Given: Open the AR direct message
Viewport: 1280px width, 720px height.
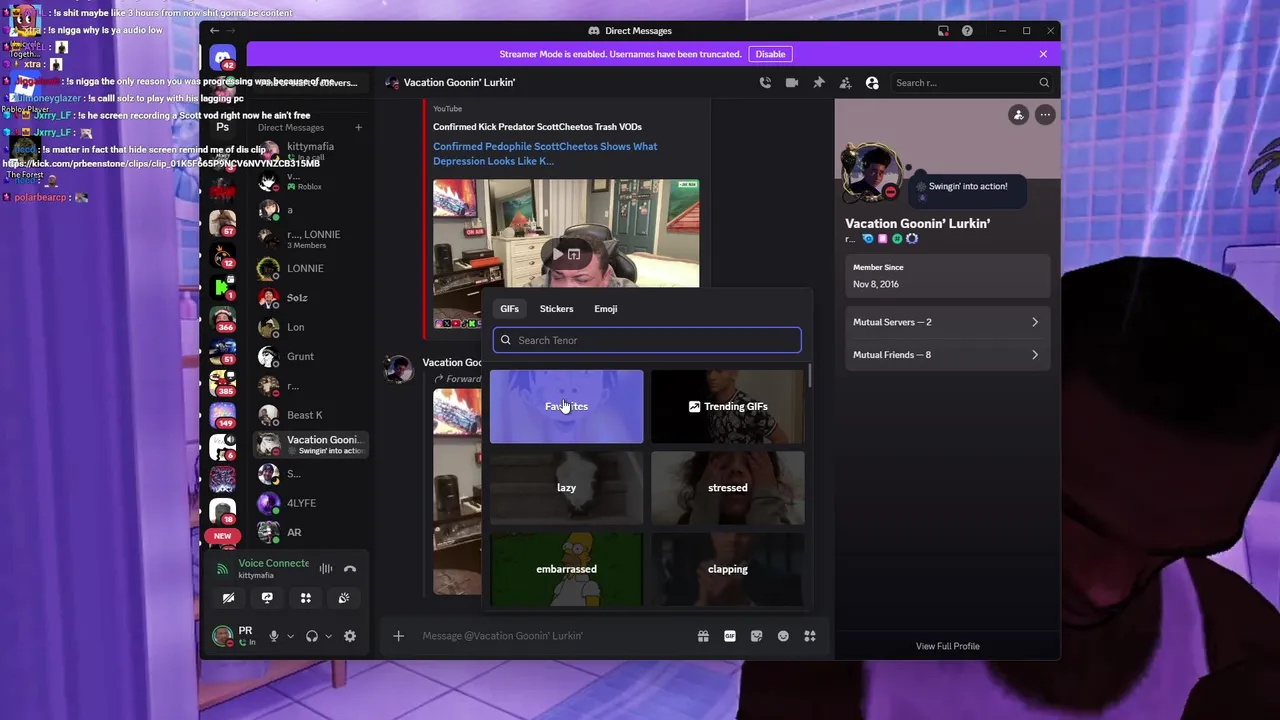Looking at the screenshot, I should click(x=310, y=533).
